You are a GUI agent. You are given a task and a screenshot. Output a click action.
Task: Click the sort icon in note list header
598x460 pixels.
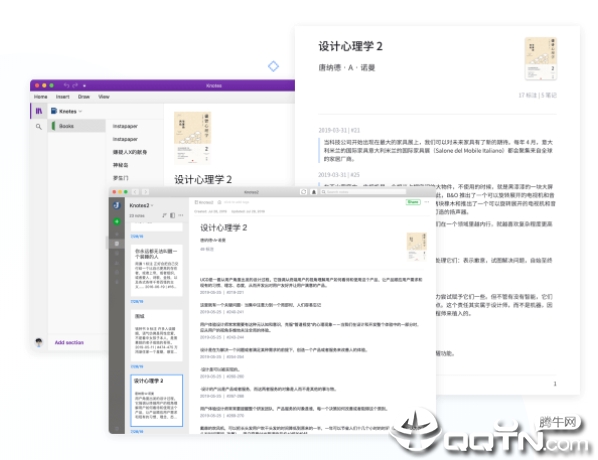164,216
